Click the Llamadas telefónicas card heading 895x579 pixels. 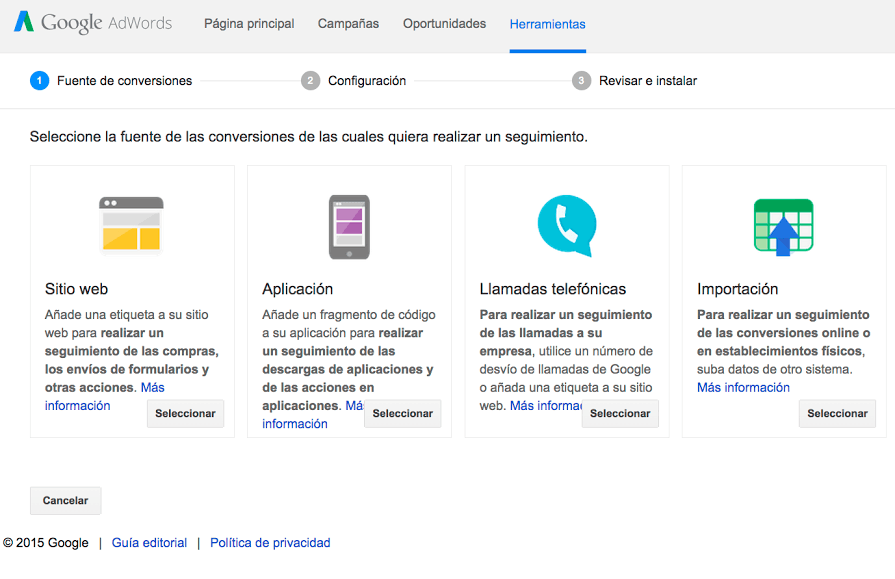[x=553, y=289]
